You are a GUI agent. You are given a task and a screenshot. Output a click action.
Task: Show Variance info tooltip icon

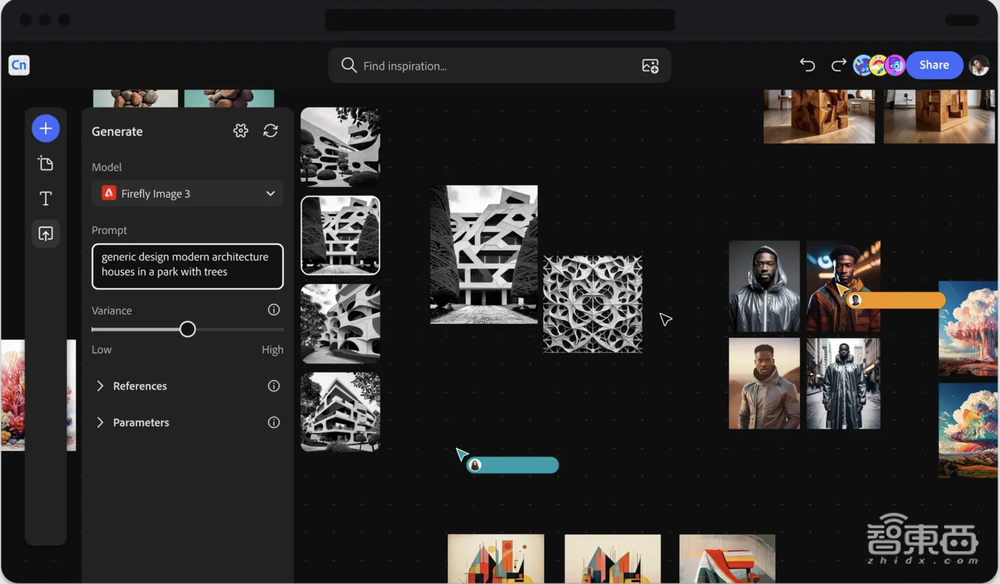pyautogui.click(x=274, y=310)
